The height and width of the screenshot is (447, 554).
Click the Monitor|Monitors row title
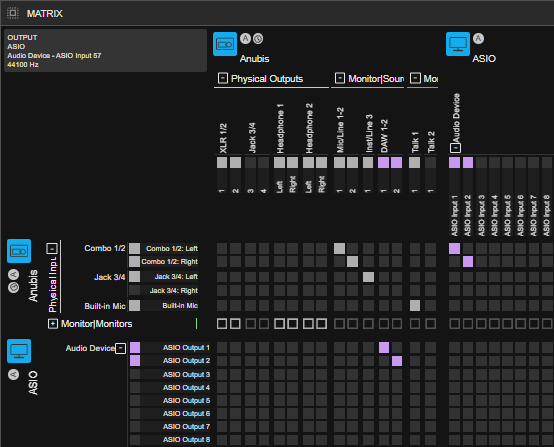96,324
